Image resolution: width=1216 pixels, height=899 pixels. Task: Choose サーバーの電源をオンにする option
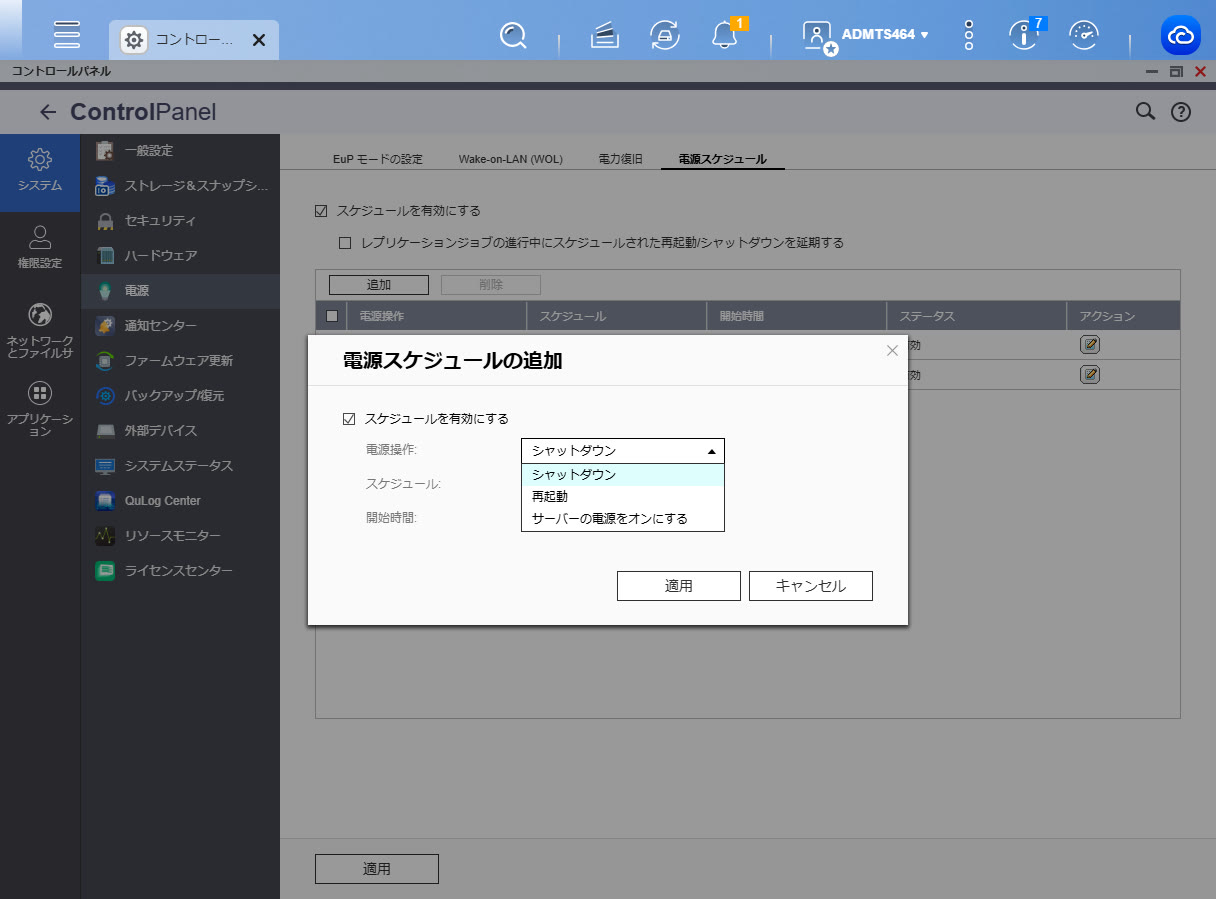610,519
